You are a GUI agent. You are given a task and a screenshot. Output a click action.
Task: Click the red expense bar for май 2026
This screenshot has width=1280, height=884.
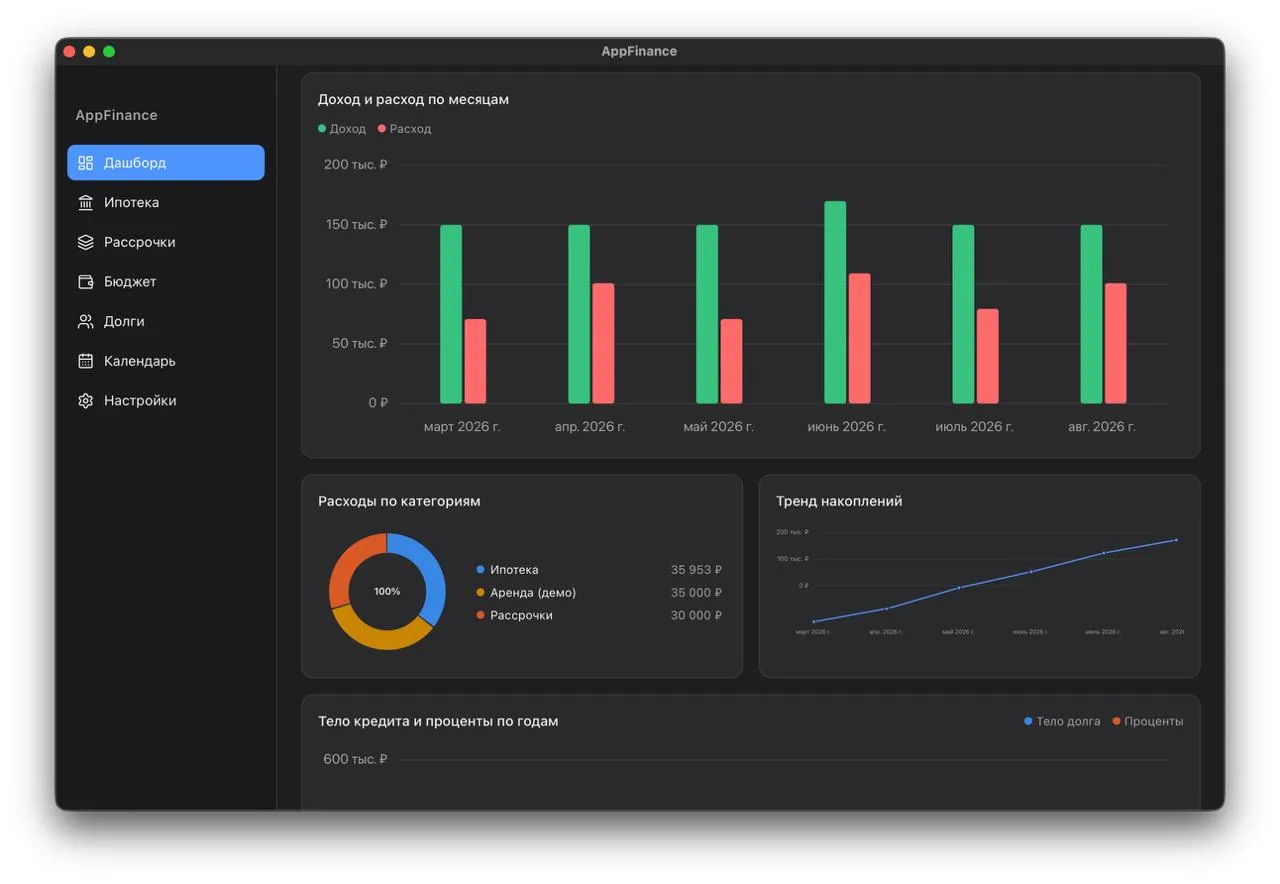731,362
